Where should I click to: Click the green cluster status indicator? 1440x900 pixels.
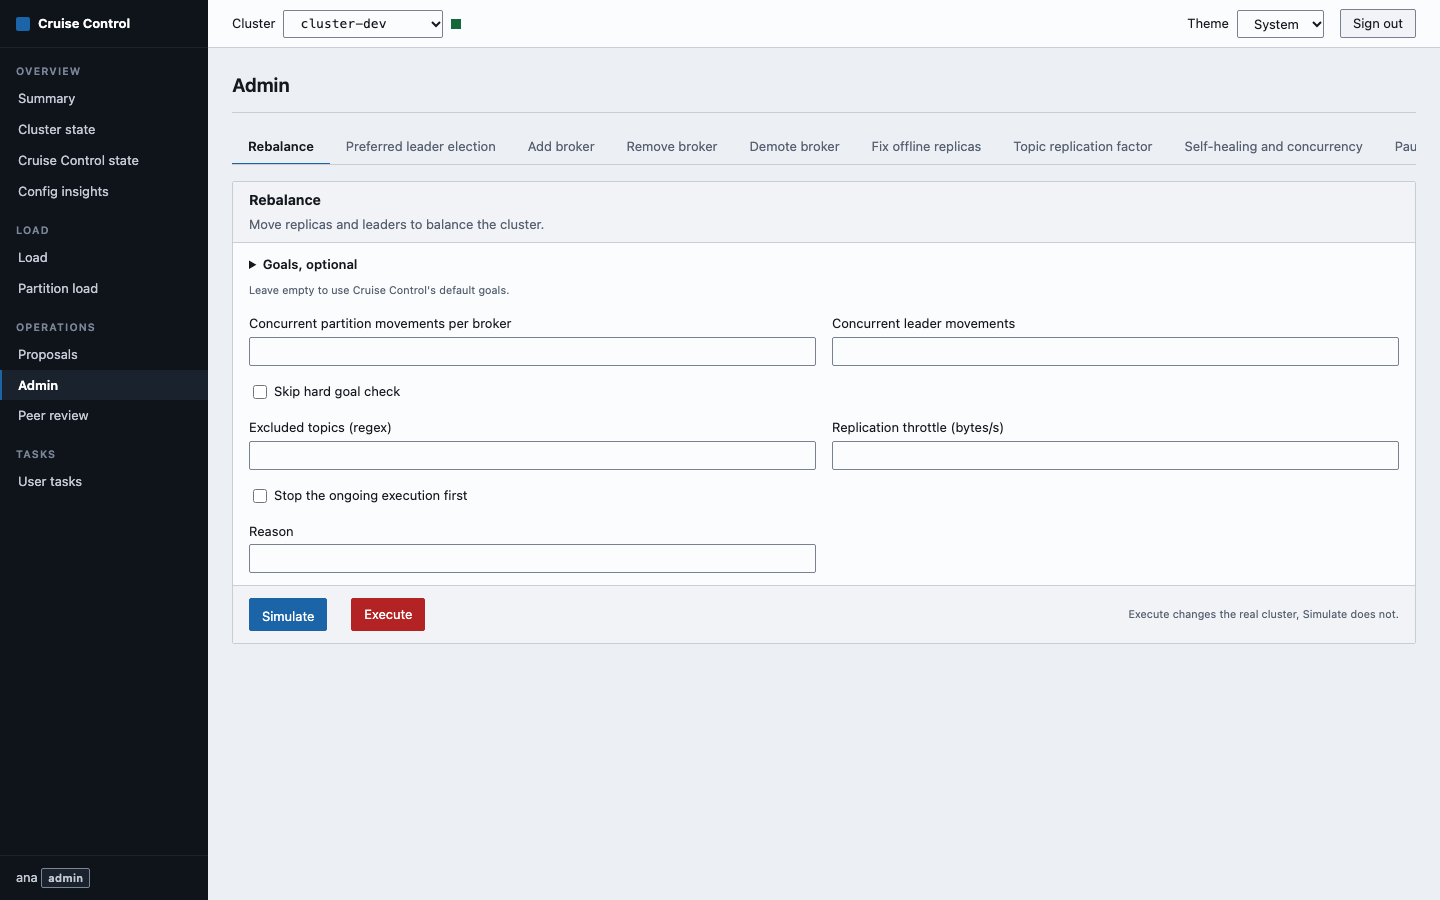456,24
